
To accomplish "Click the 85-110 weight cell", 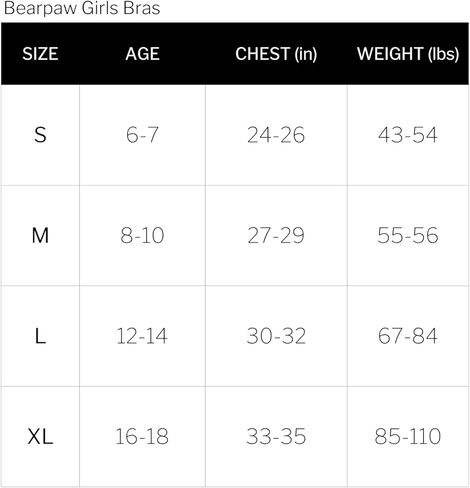I will pyautogui.click(x=408, y=436).
